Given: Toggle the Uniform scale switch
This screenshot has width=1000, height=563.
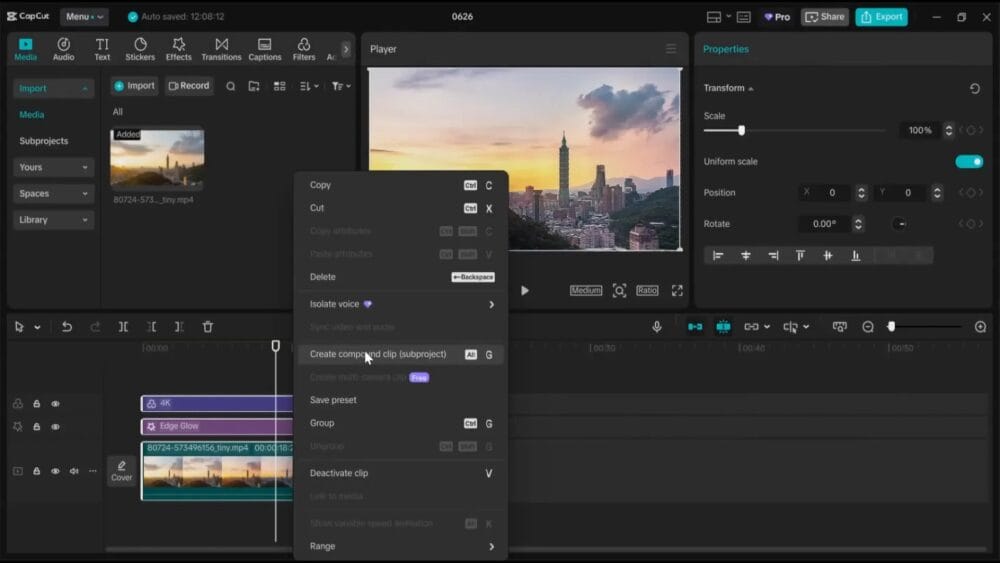Looking at the screenshot, I should click(968, 162).
